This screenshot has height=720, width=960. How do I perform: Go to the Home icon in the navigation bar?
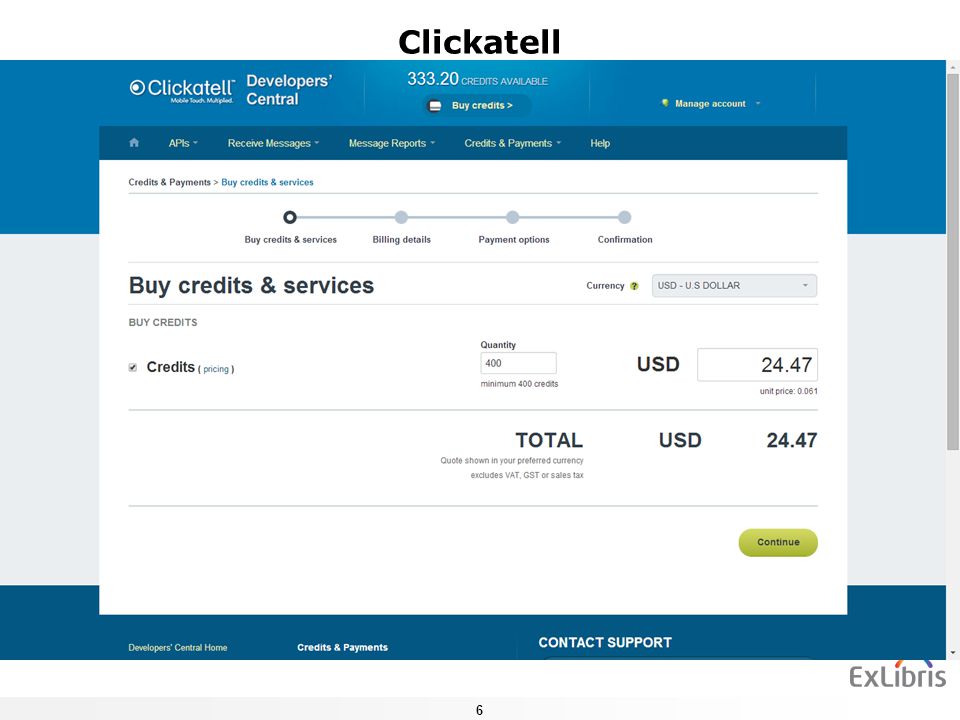point(134,143)
